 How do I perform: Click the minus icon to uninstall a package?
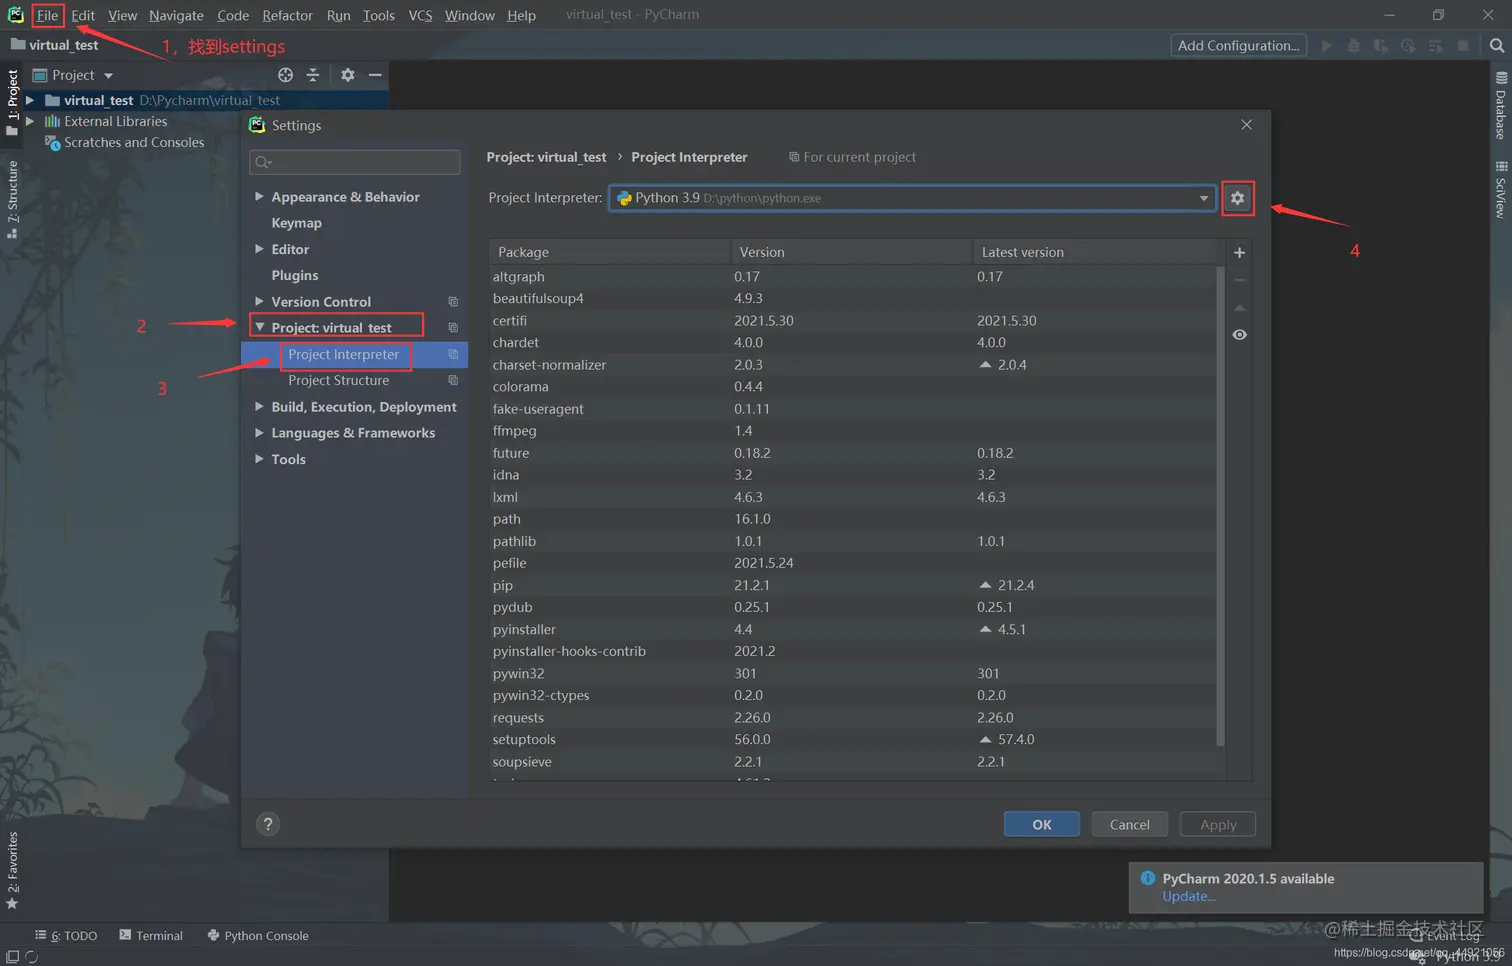(1239, 280)
